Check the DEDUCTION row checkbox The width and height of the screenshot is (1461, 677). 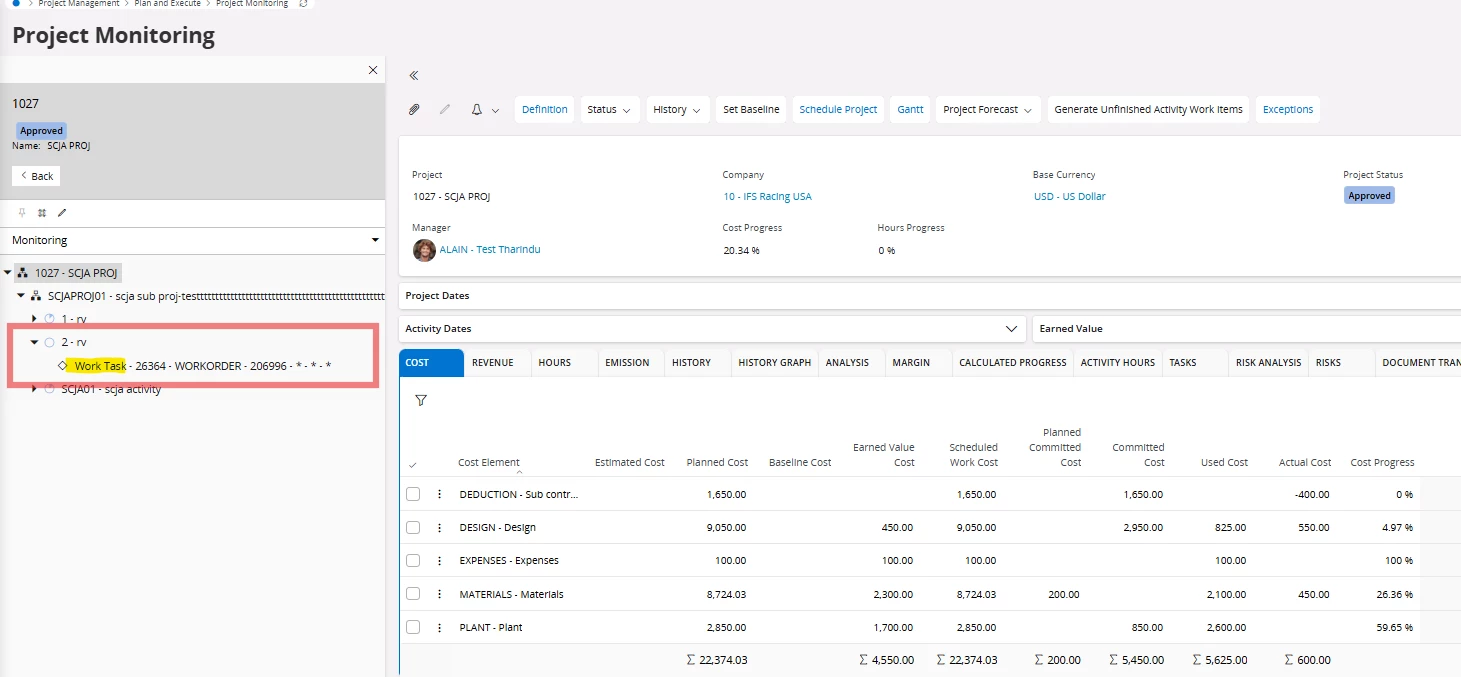click(413, 494)
